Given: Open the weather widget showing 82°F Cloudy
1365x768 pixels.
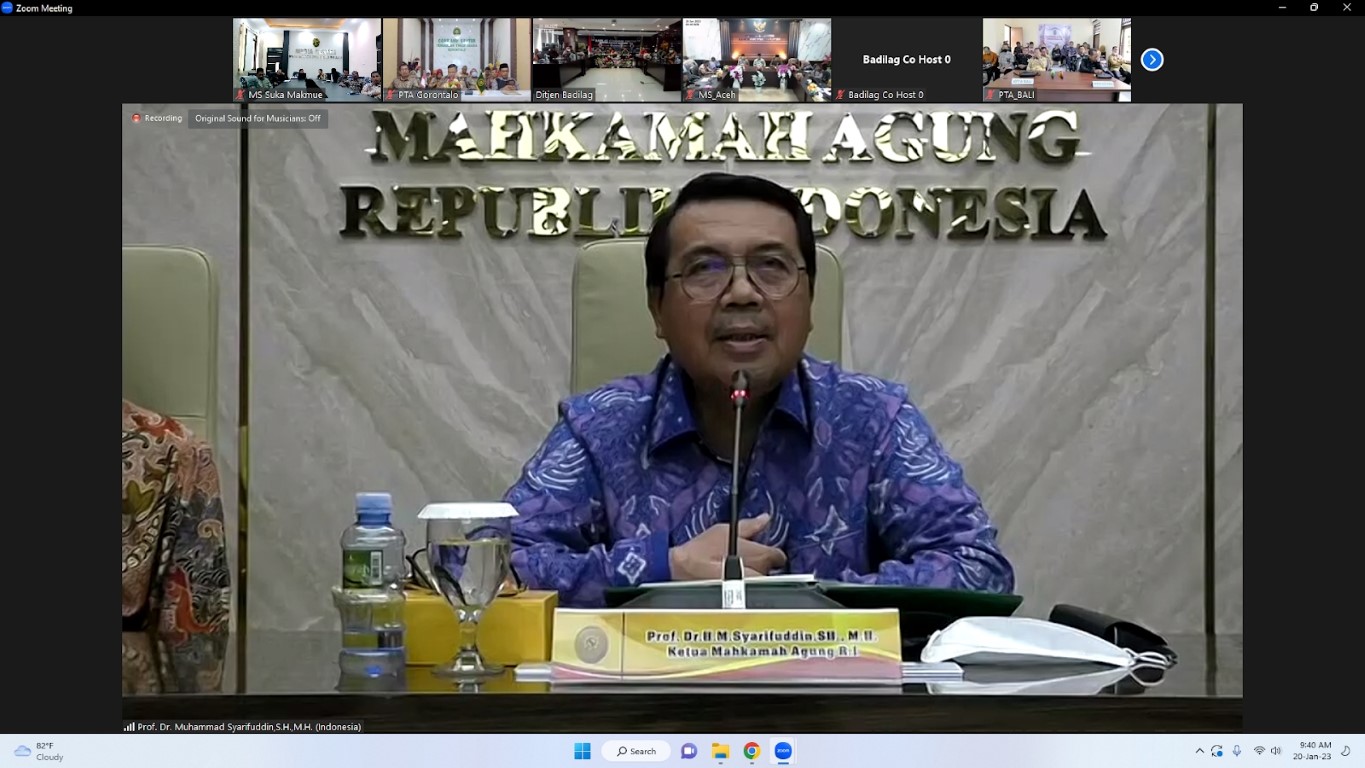Looking at the screenshot, I should tap(40, 751).
